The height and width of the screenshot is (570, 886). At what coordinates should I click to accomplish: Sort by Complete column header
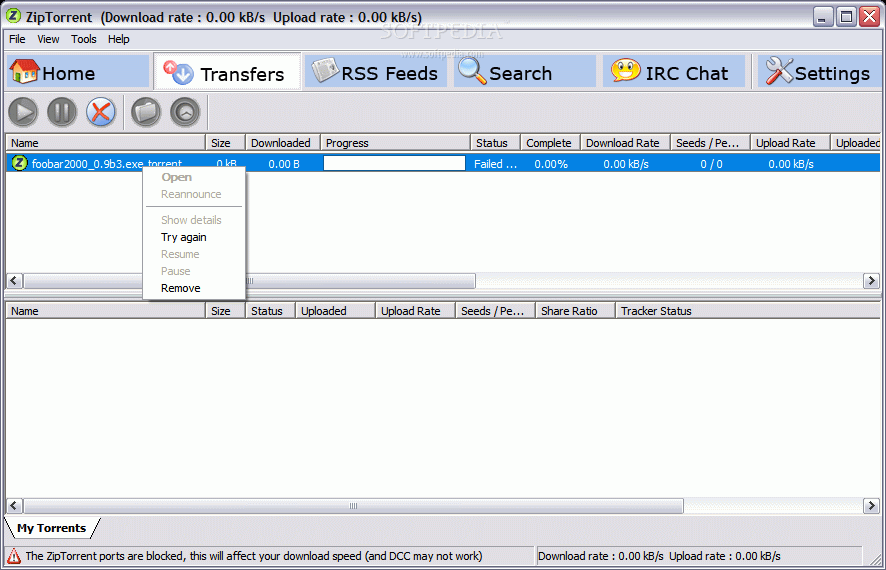coord(550,143)
